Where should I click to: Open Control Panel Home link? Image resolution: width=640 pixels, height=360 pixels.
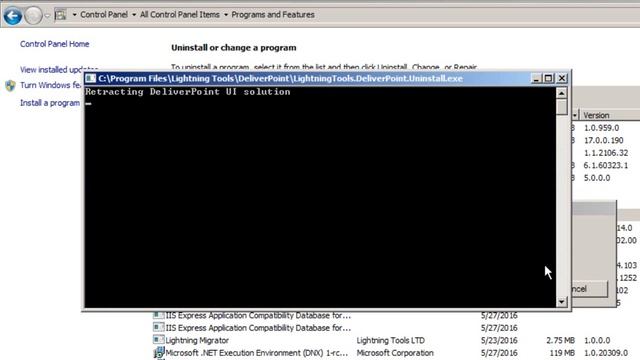click(x=55, y=44)
